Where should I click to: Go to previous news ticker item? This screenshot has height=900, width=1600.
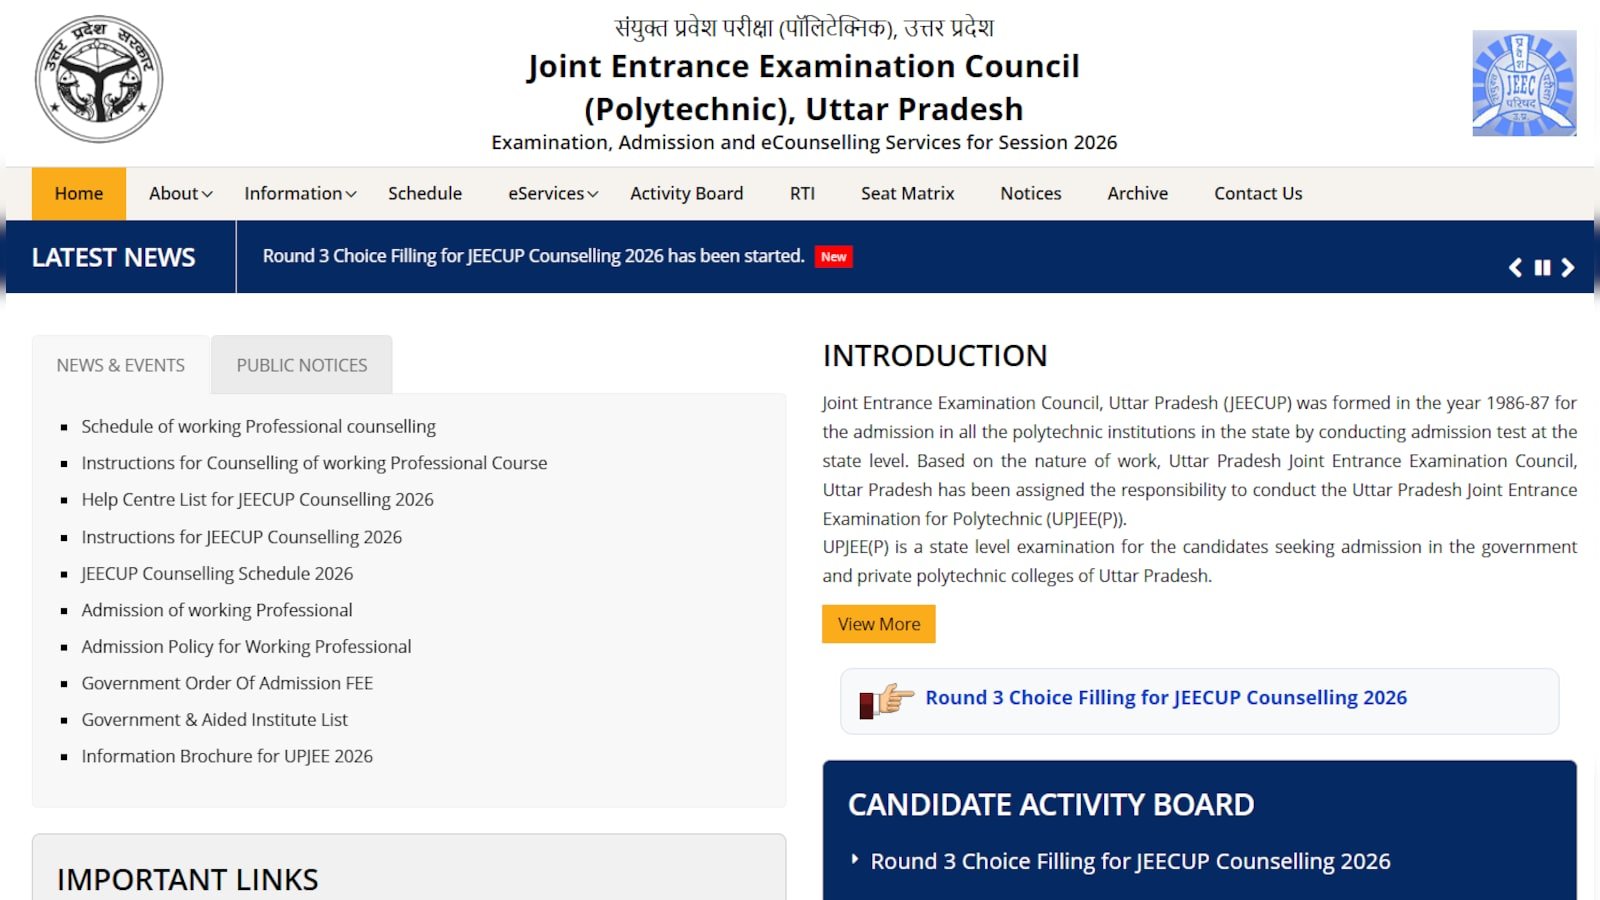click(1515, 267)
